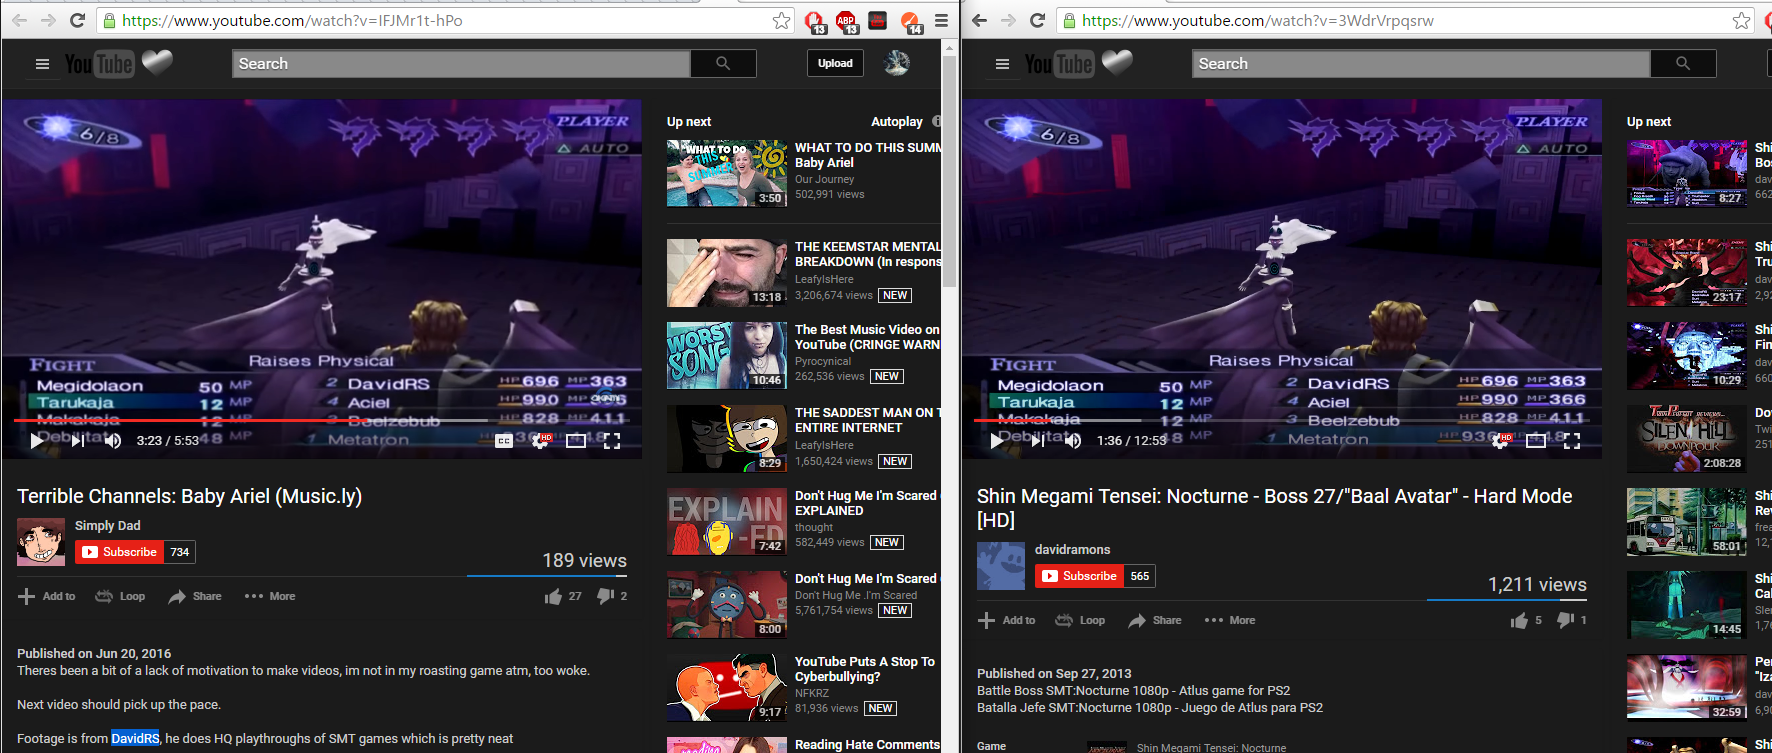Screen dimensions: 1772x753
Task: Open the highlighted DavidRS link in the description
Action: [x=135, y=739]
